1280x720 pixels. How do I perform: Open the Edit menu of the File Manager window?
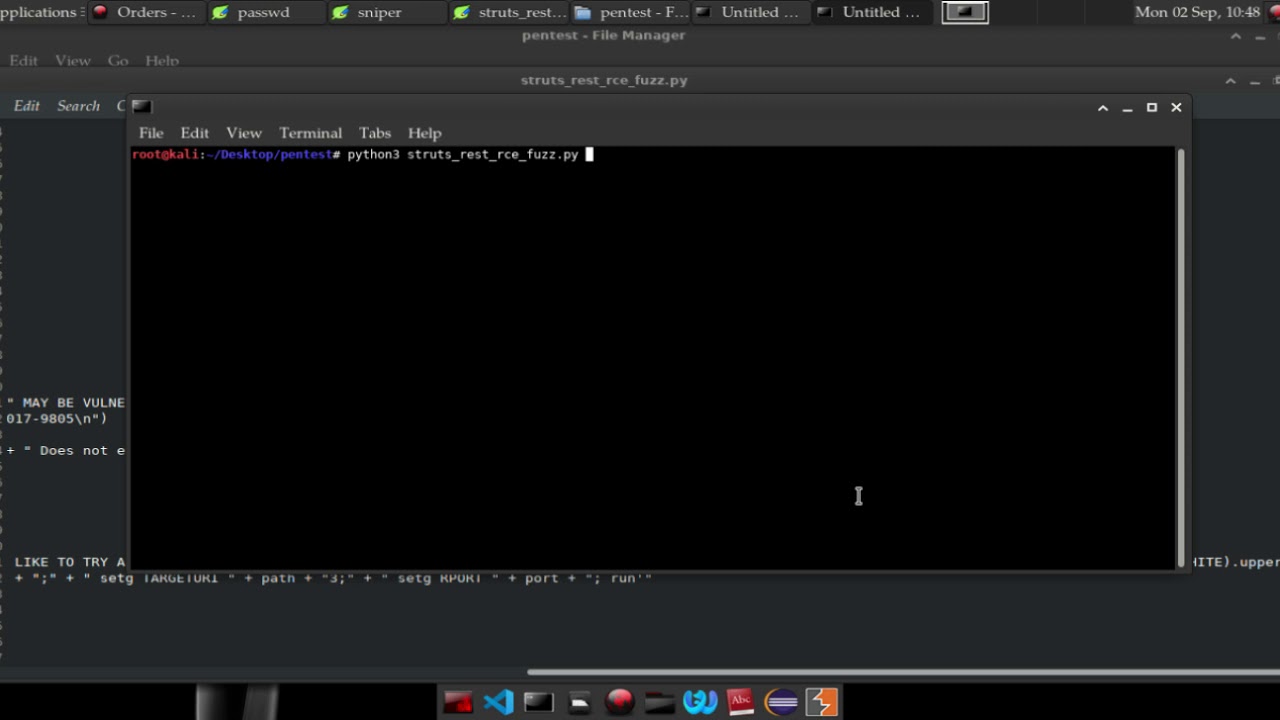[23, 61]
